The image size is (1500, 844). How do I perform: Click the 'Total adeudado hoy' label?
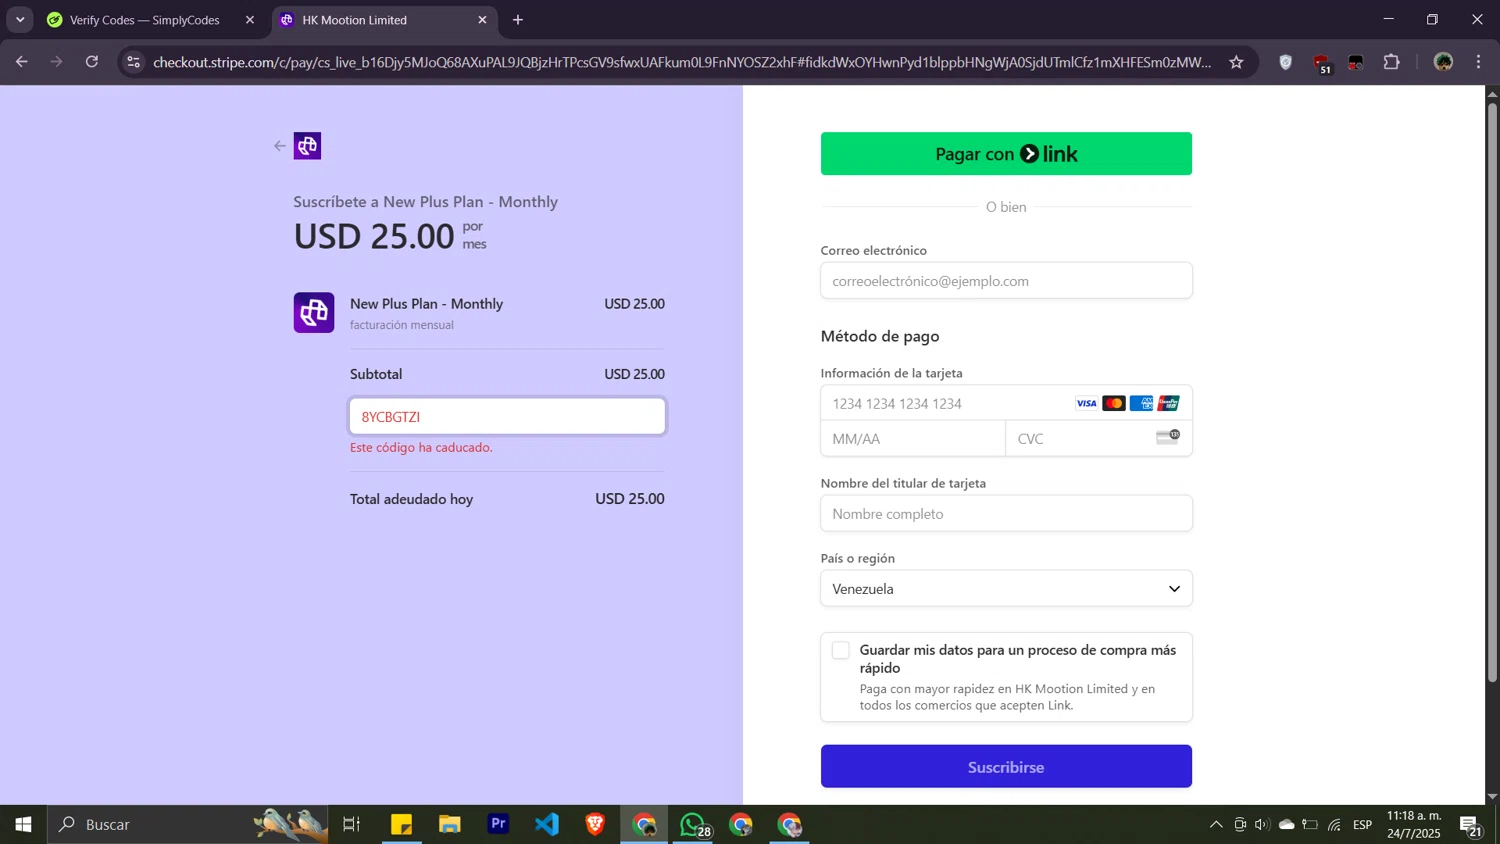click(412, 499)
